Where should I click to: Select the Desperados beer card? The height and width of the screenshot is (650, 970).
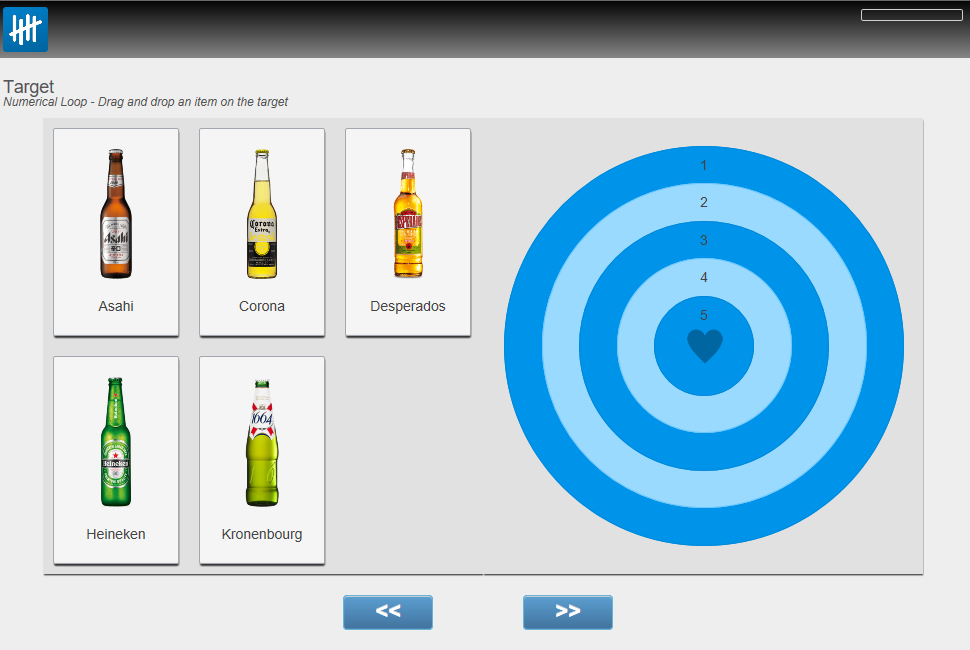(x=408, y=233)
